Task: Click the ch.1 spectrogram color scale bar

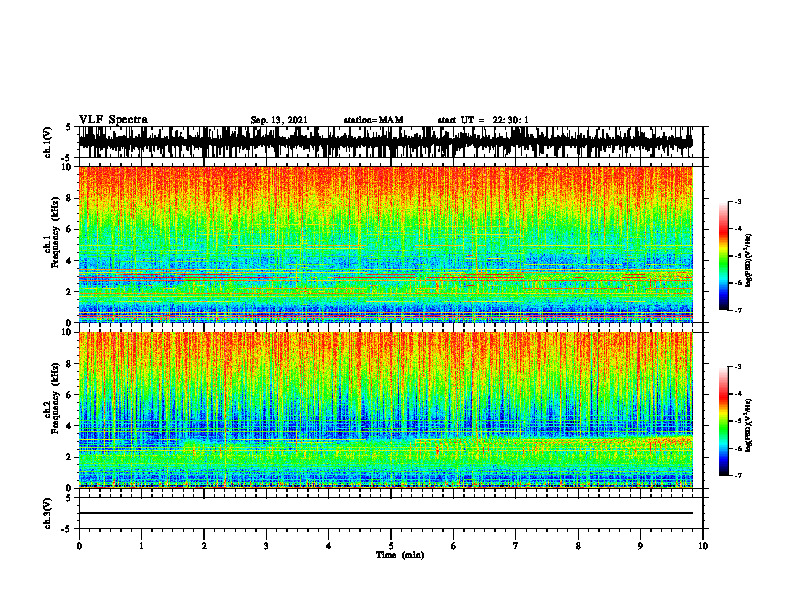Action: [723, 256]
